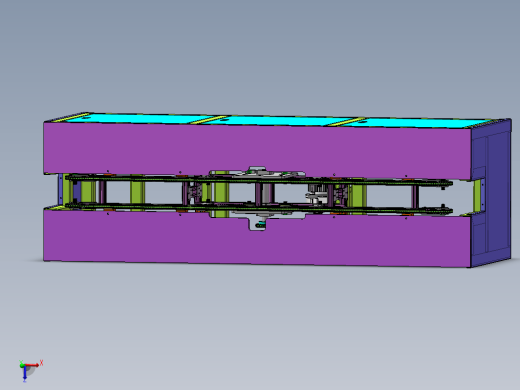Screen dimensions: 520x390
Task: Click the red X axis of the triad
Action: coord(33,365)
